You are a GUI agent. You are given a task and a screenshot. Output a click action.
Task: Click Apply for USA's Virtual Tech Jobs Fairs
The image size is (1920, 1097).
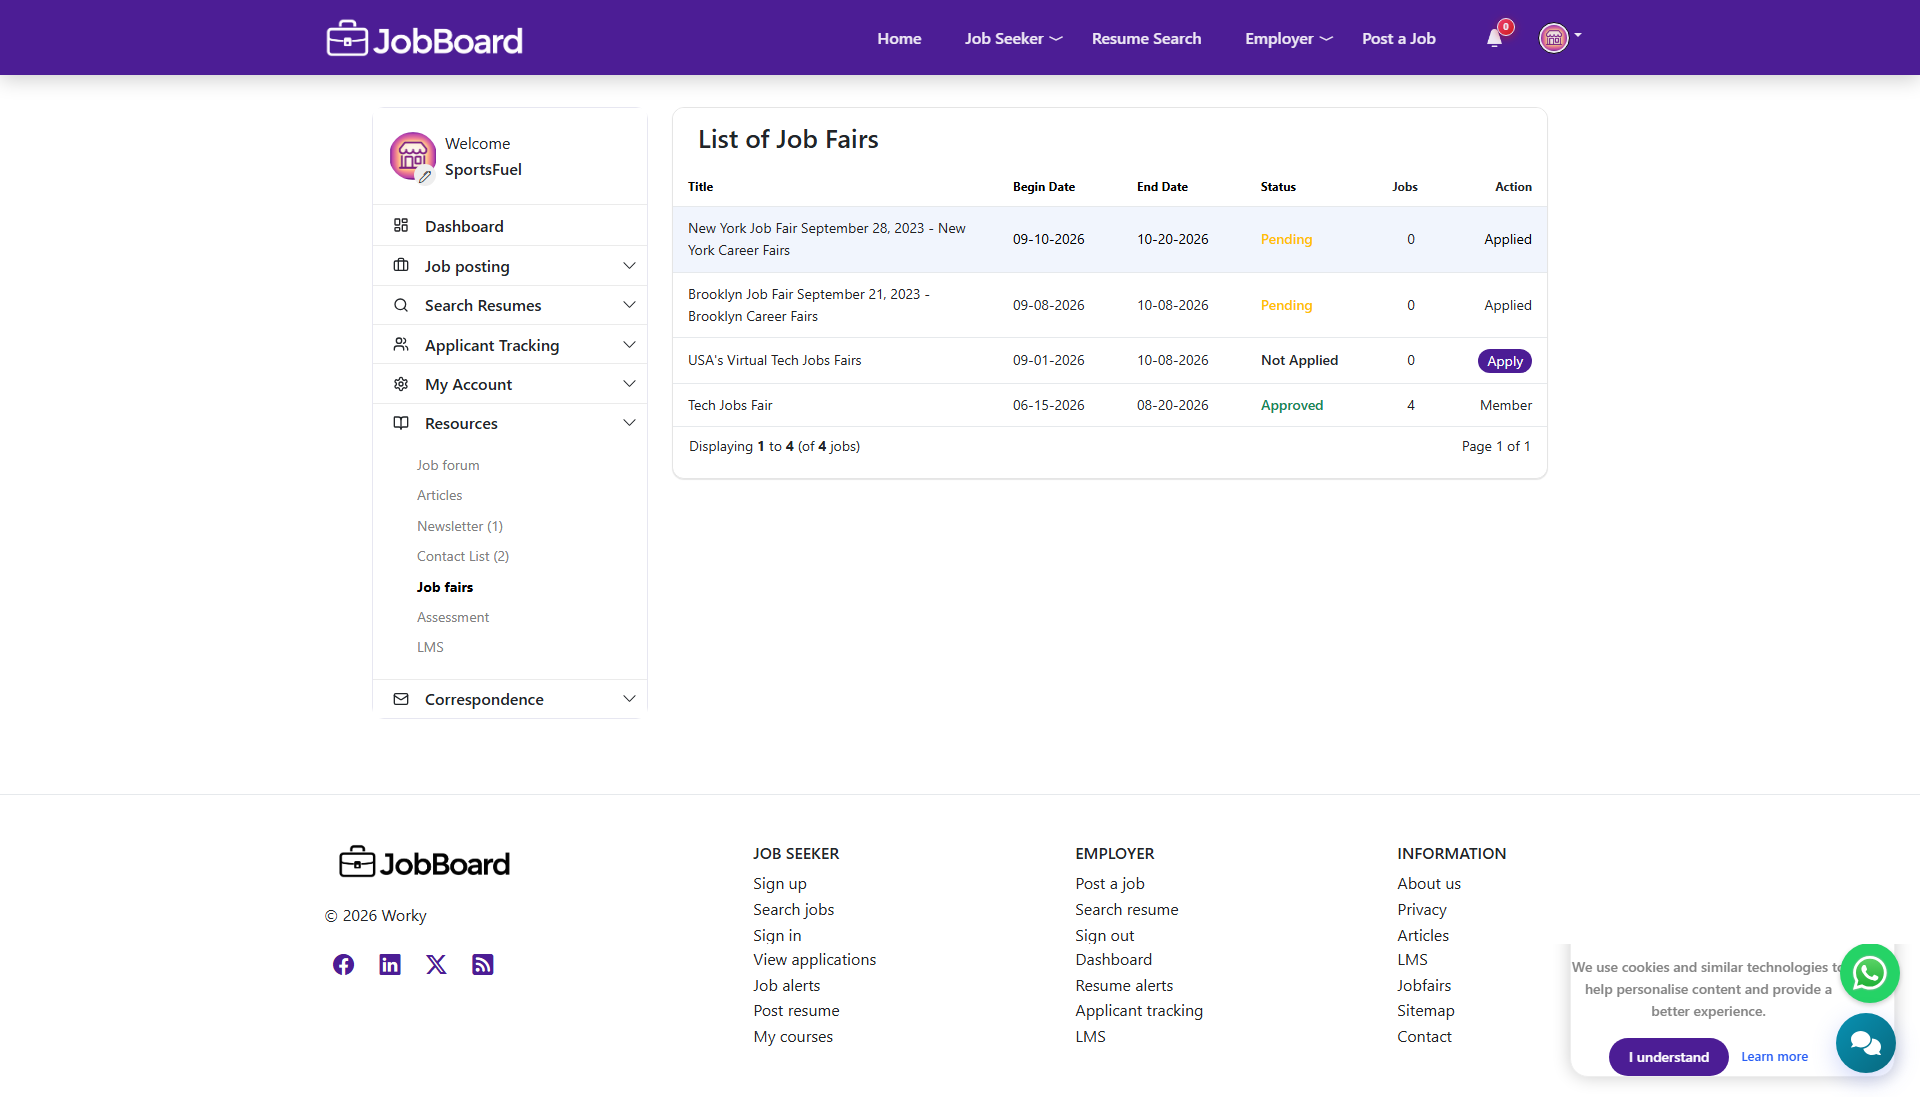(1504, 361)
